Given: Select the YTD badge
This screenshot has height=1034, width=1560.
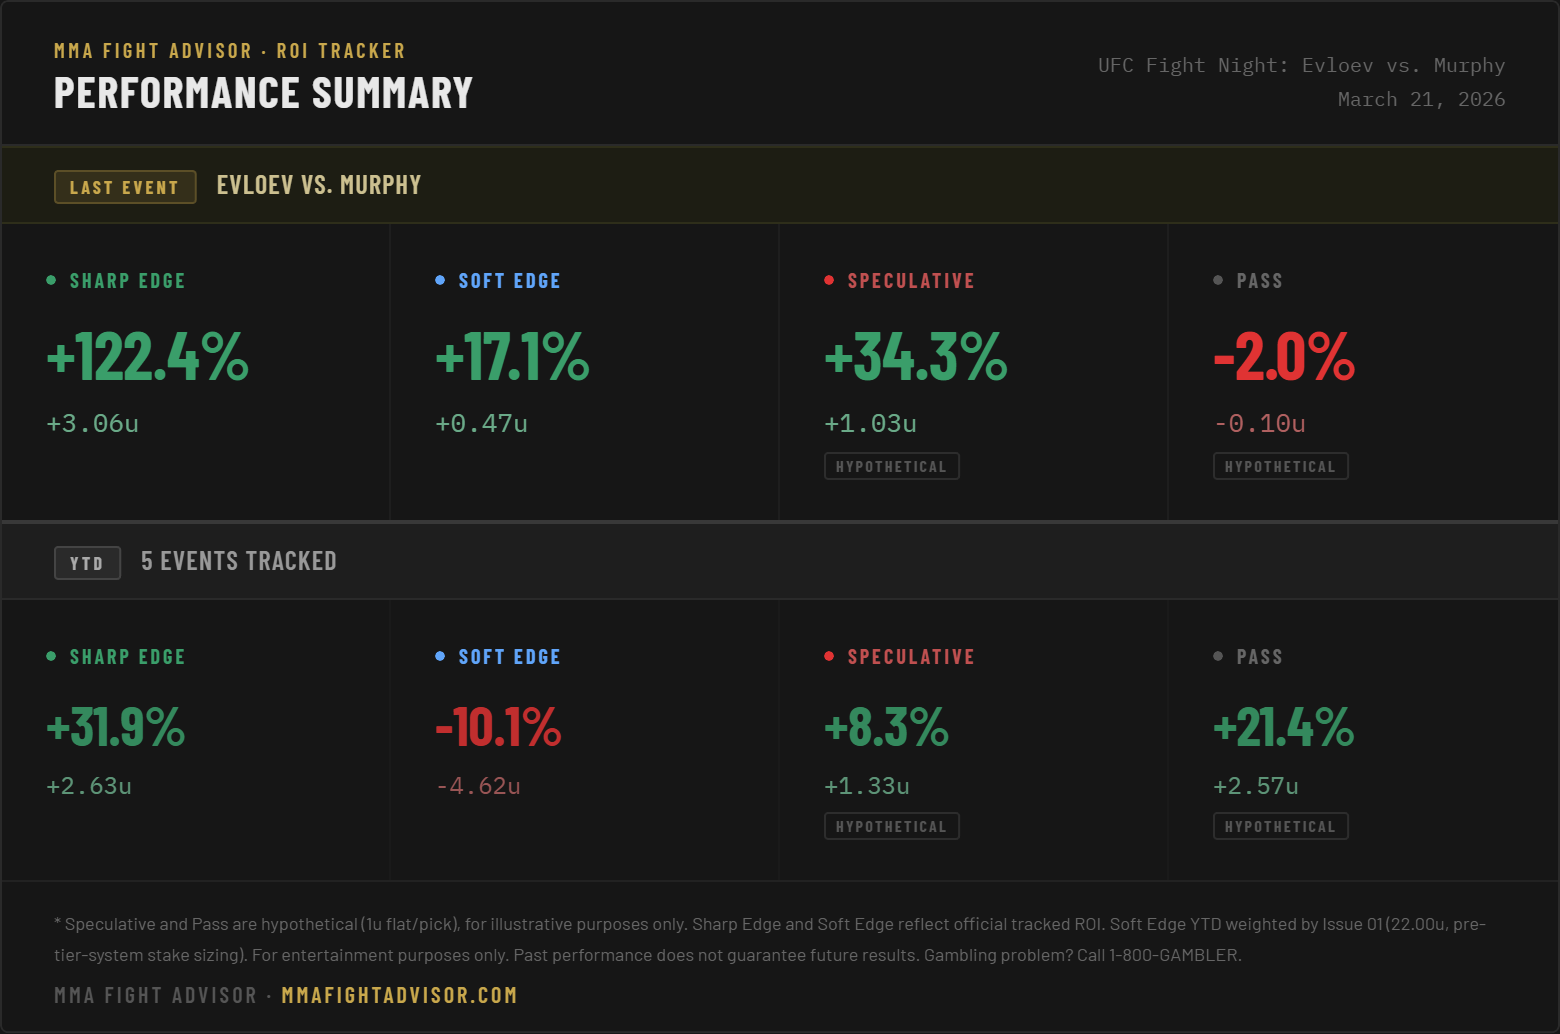Looking at the screenshot, I should tap(87, 563).
